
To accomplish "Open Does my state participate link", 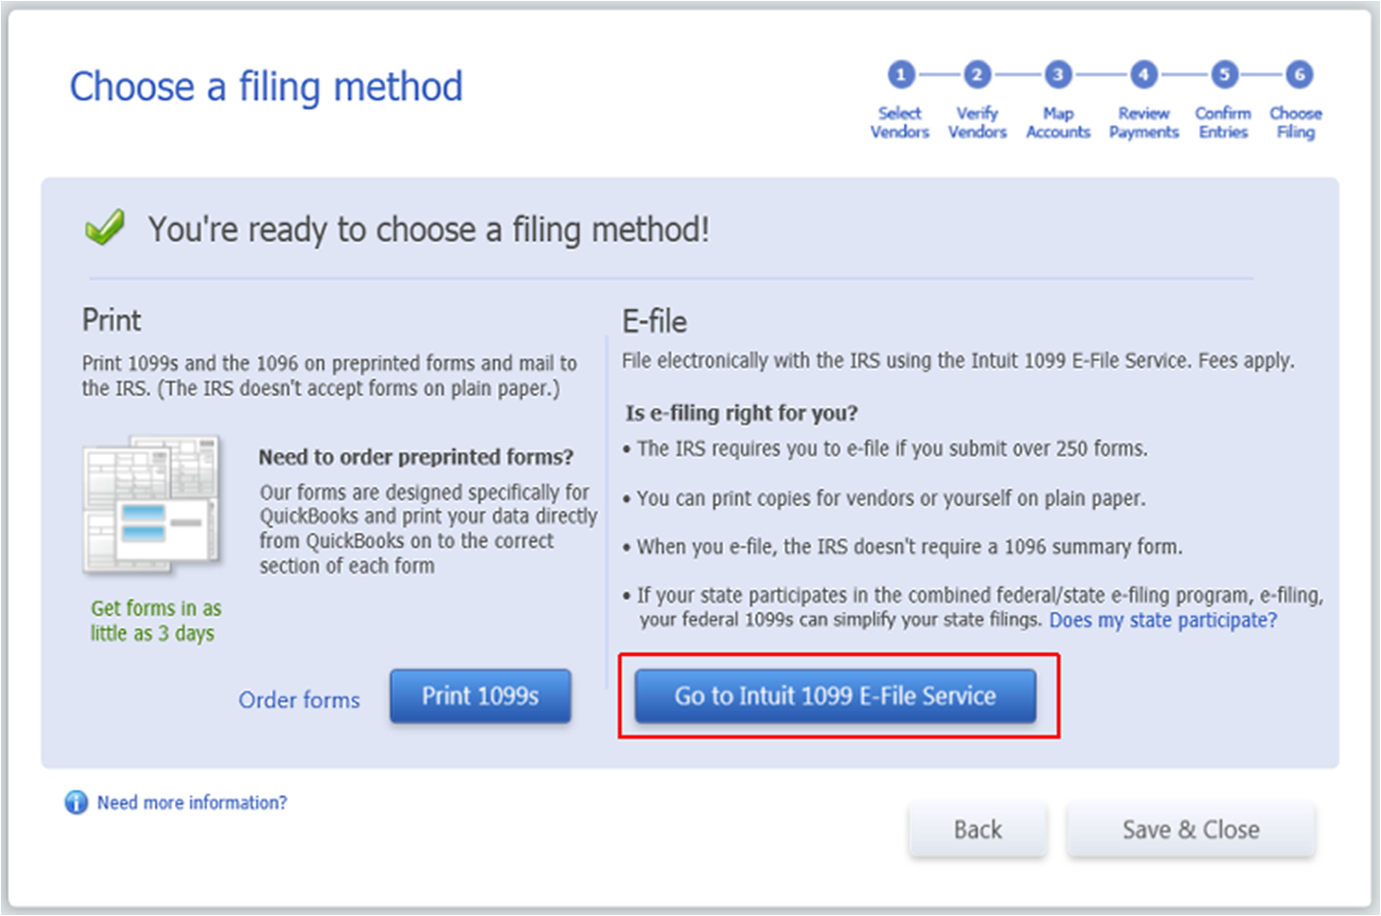I will (x=1163, y=620).
